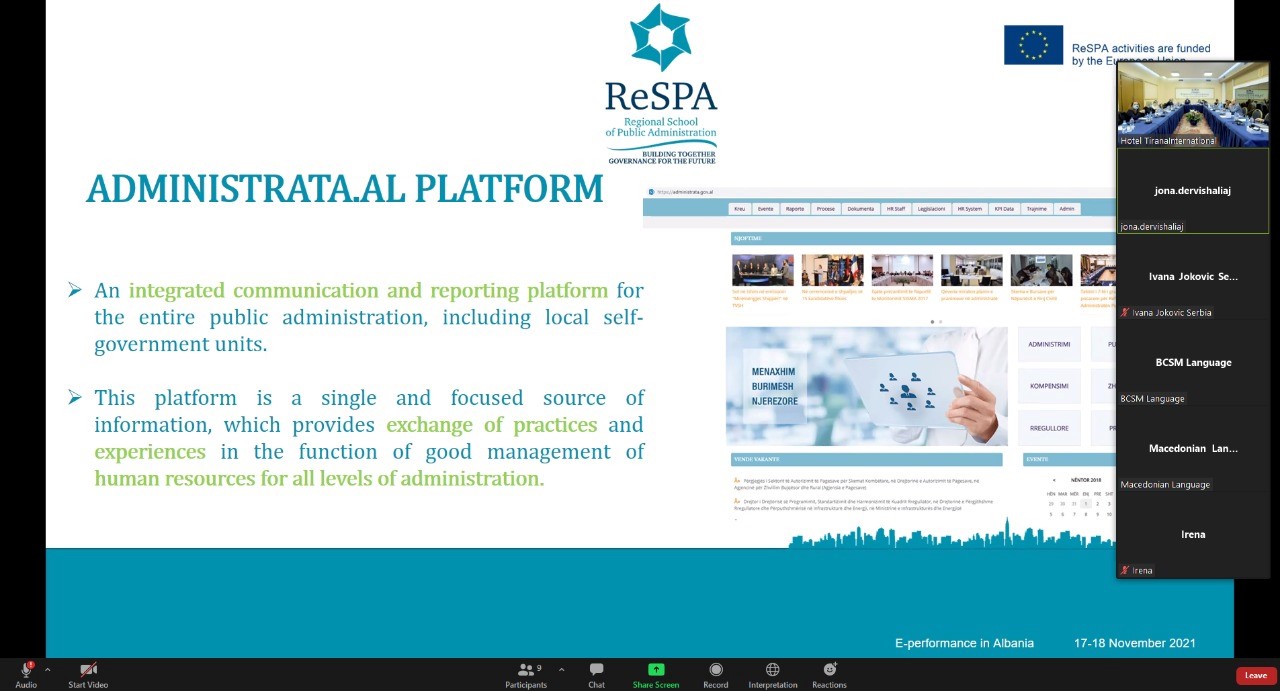Click the KOMPENSIMI tile
The height and width of the screenshot is (691, 1280).
pos(1049,386)
